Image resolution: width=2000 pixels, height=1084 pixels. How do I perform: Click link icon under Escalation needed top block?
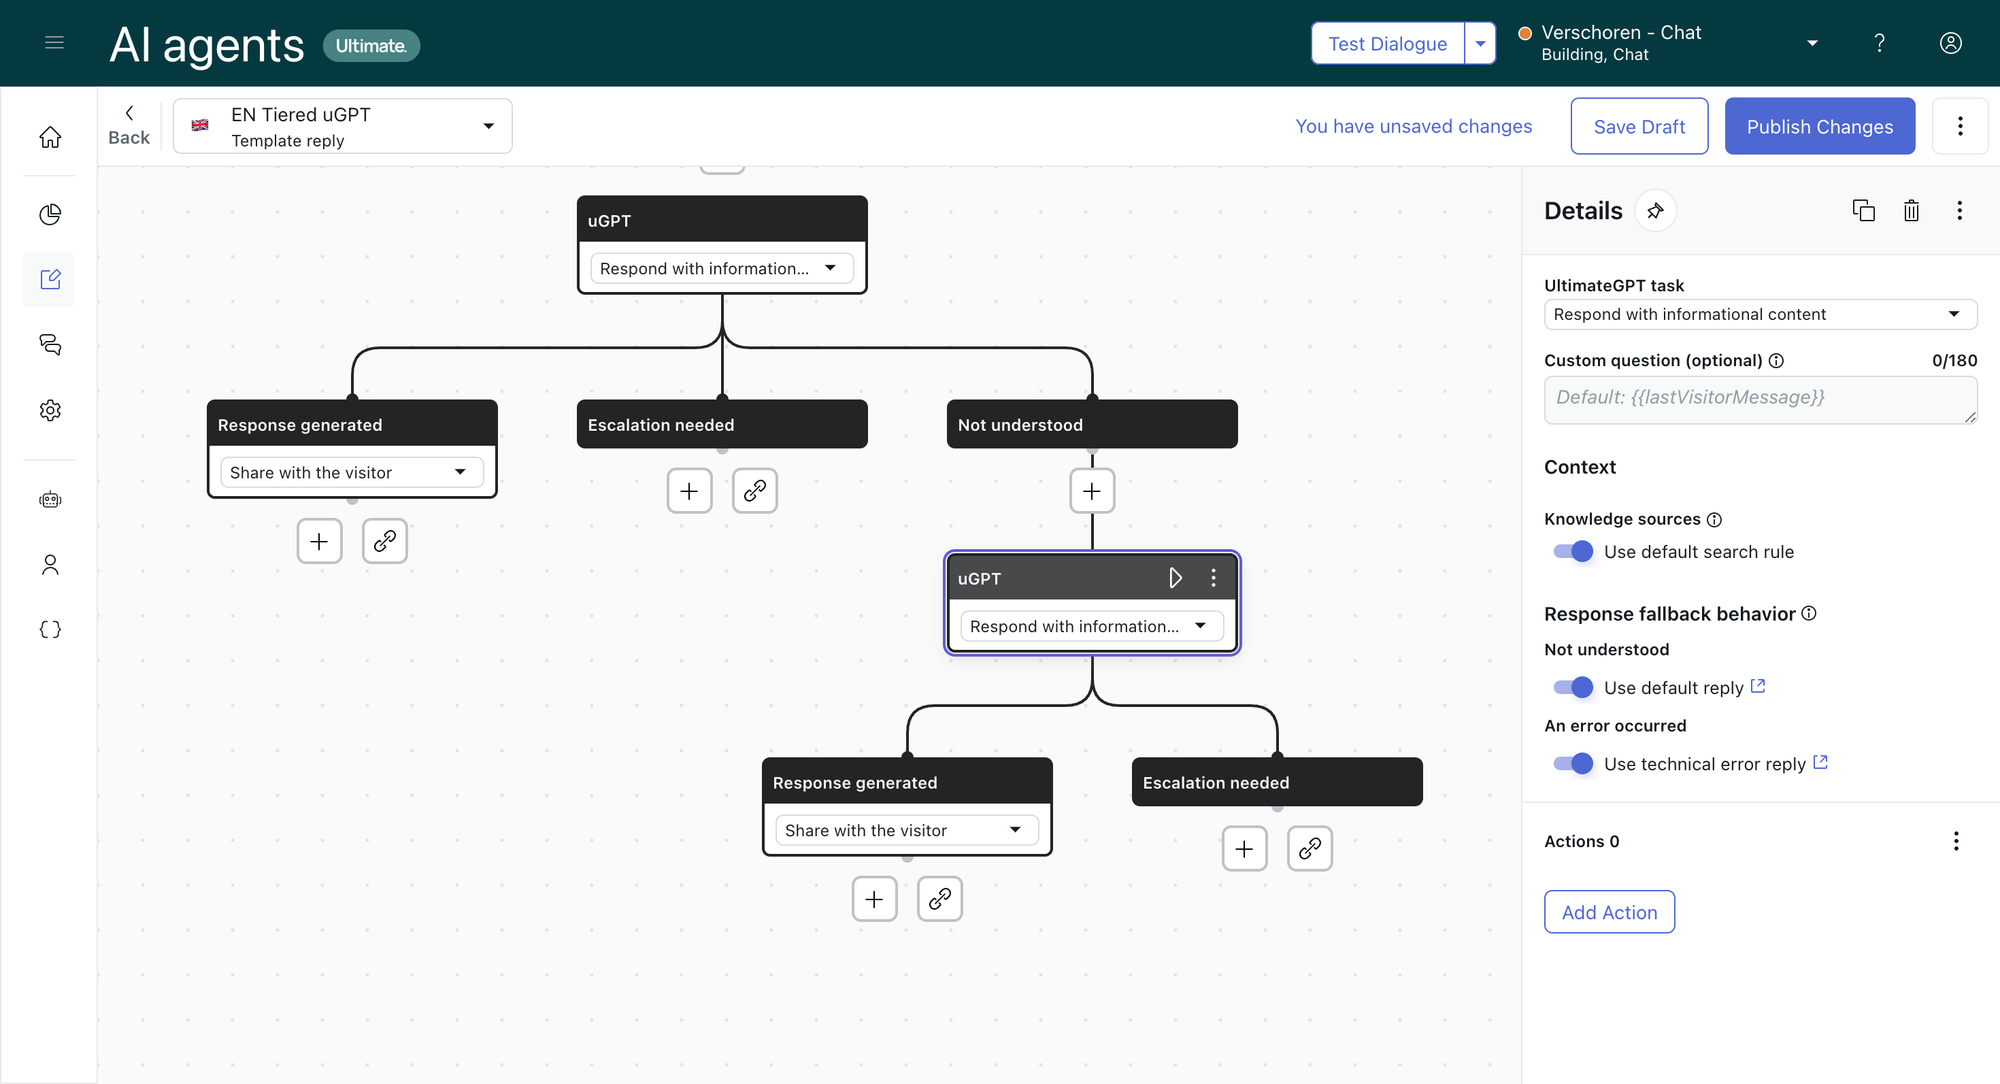754,491
